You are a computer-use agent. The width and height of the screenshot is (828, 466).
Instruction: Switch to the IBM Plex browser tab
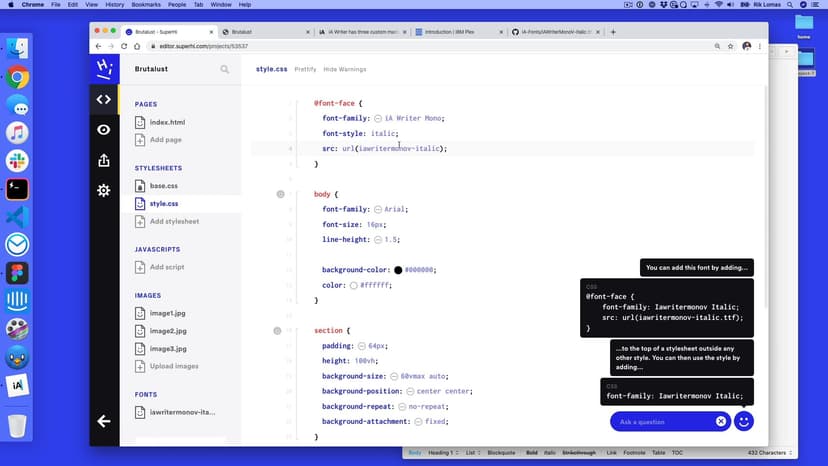(457, 32)
